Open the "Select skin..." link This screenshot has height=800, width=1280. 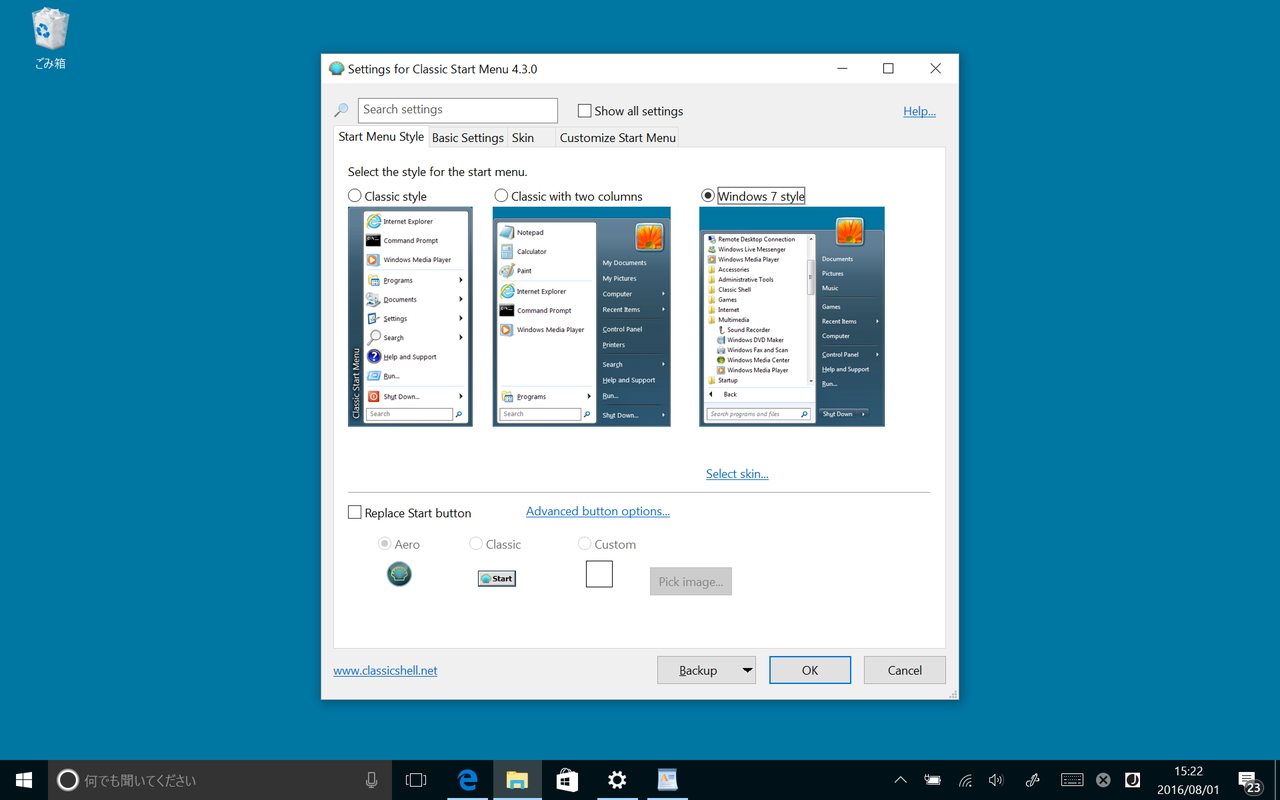[x=737, y=473]
